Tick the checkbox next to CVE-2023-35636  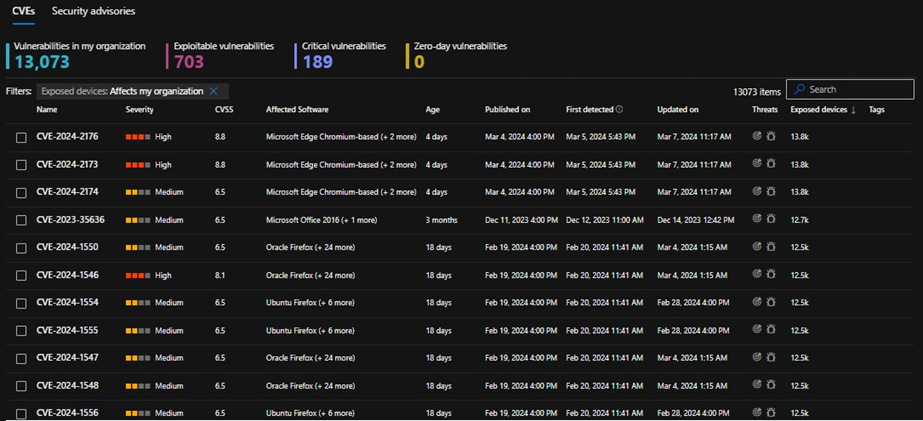(21, 220)
